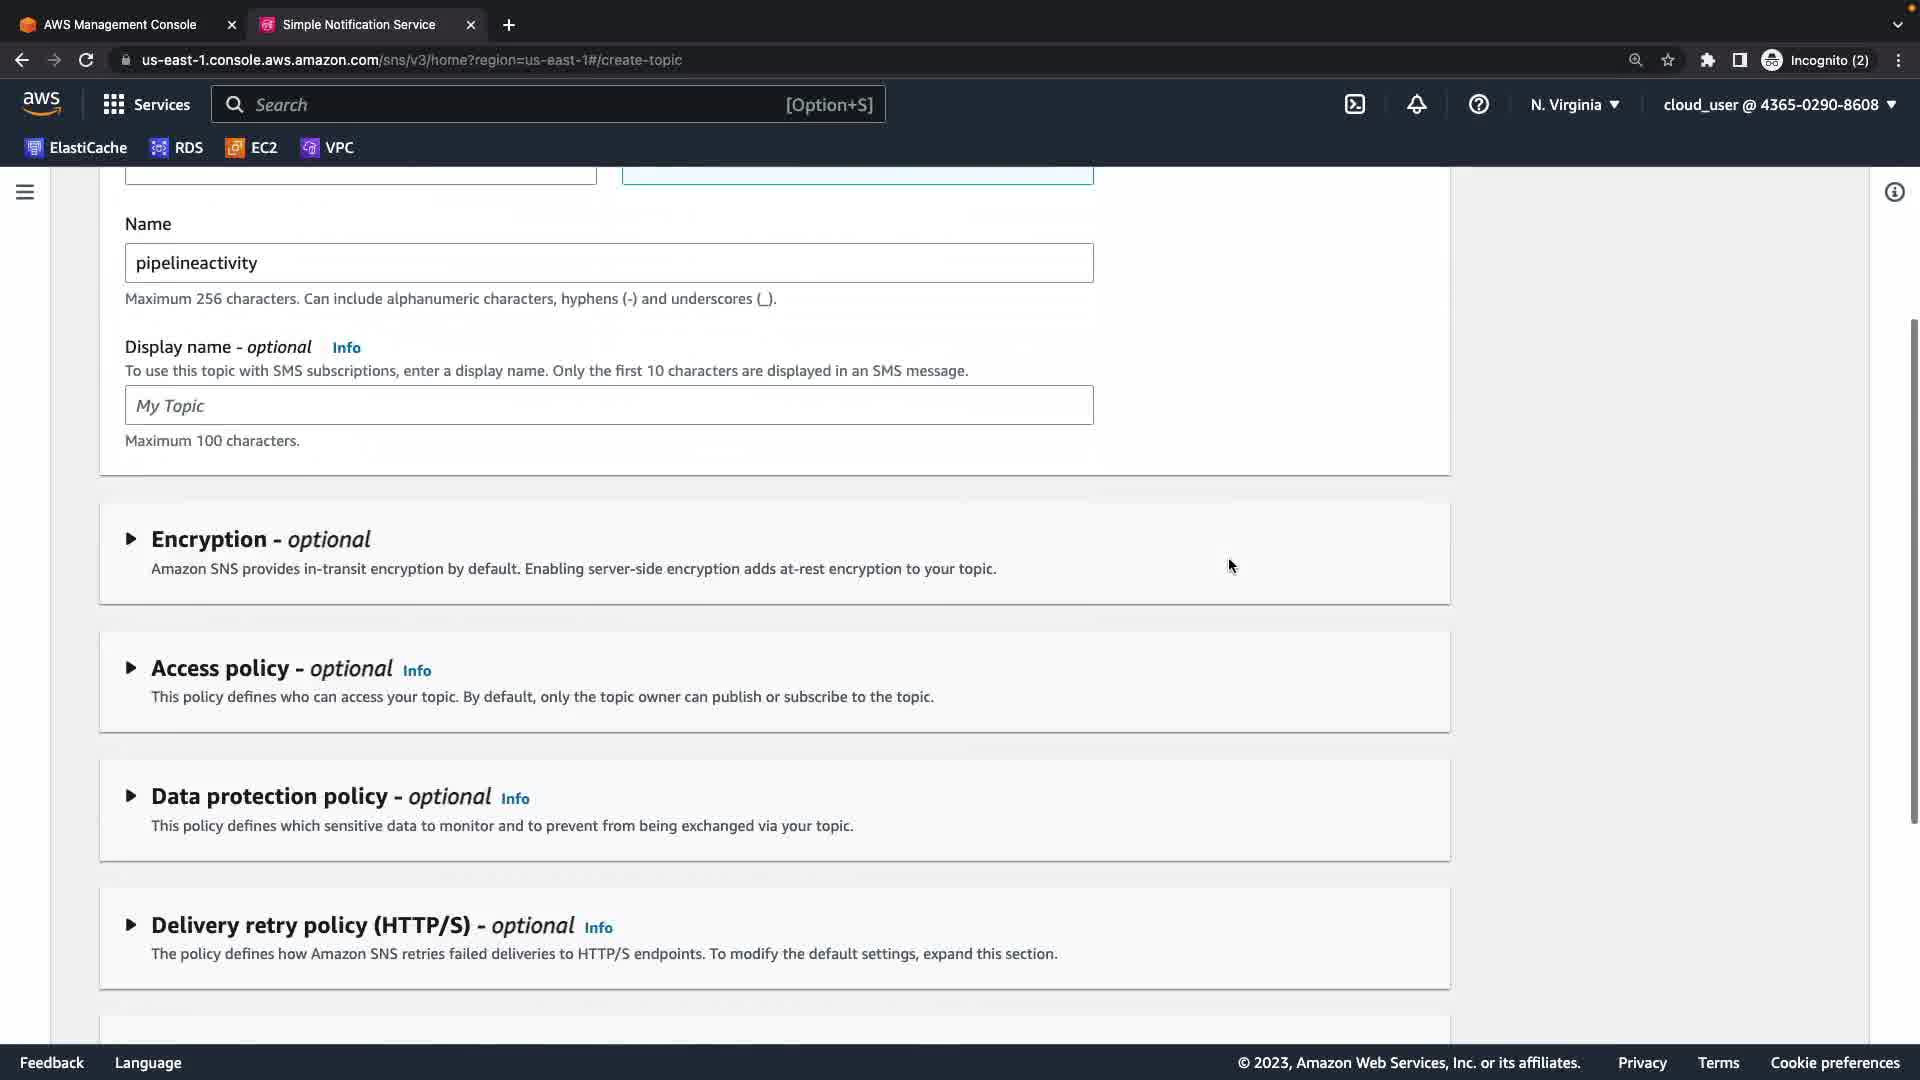The width and height of the screenshot is (1920, 1080).
Task: Open the ElastiCache shortcut in favorites bar
Action: (77, 148)
